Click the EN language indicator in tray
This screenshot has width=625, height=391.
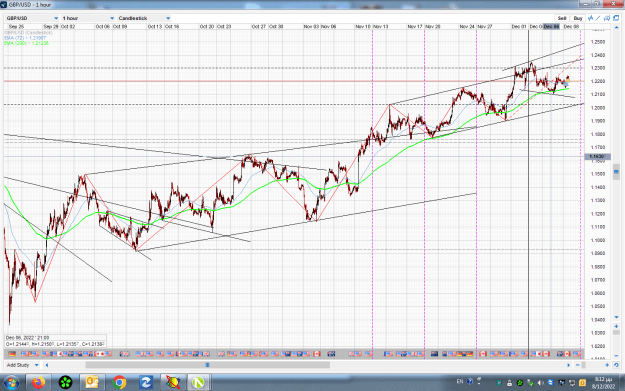(x=460, y=381)
